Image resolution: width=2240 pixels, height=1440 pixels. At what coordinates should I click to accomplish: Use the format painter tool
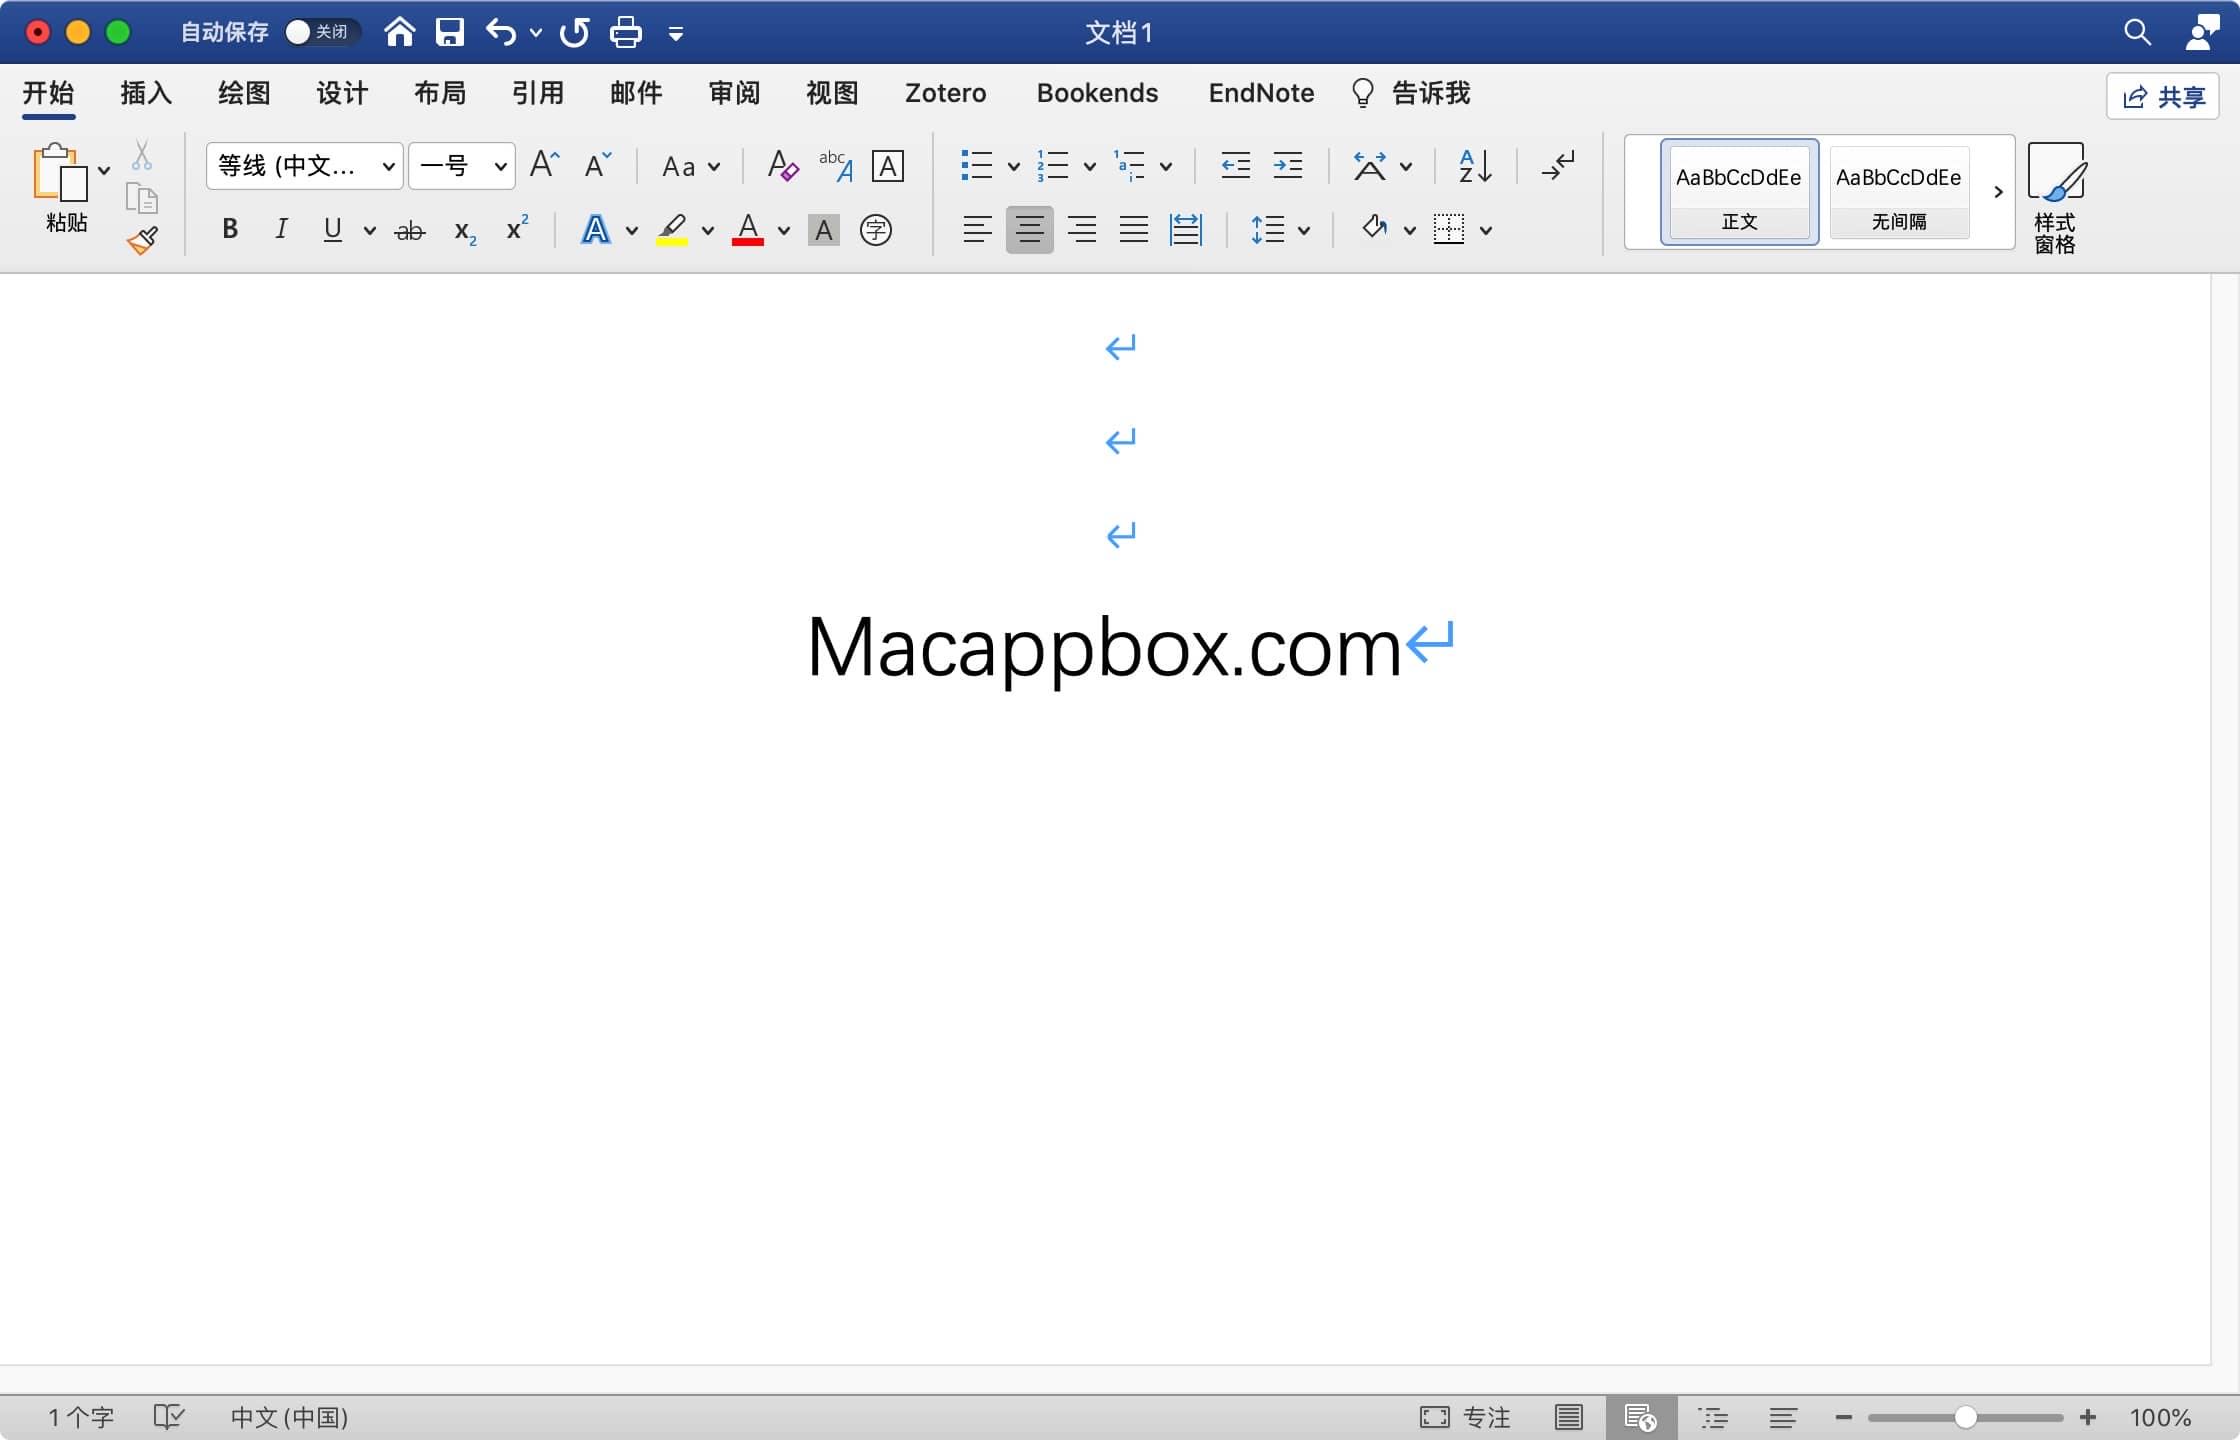(143, 240)
